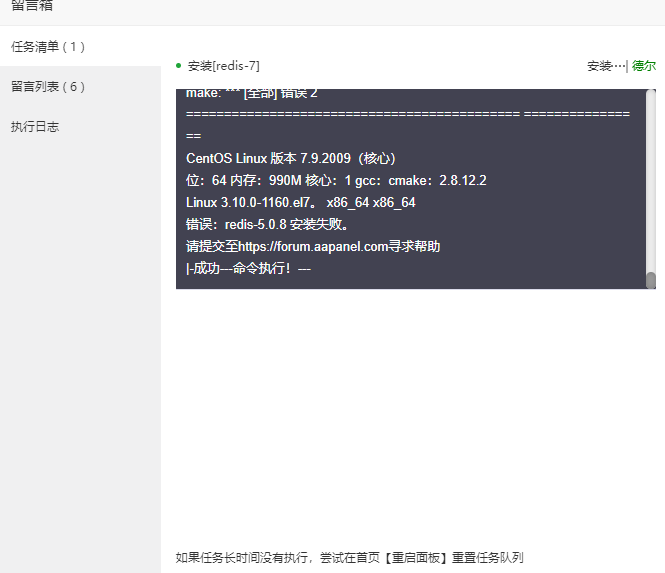
Task: Click the 重启面板 hint text at bottom
Action: (x=349, y=557)
